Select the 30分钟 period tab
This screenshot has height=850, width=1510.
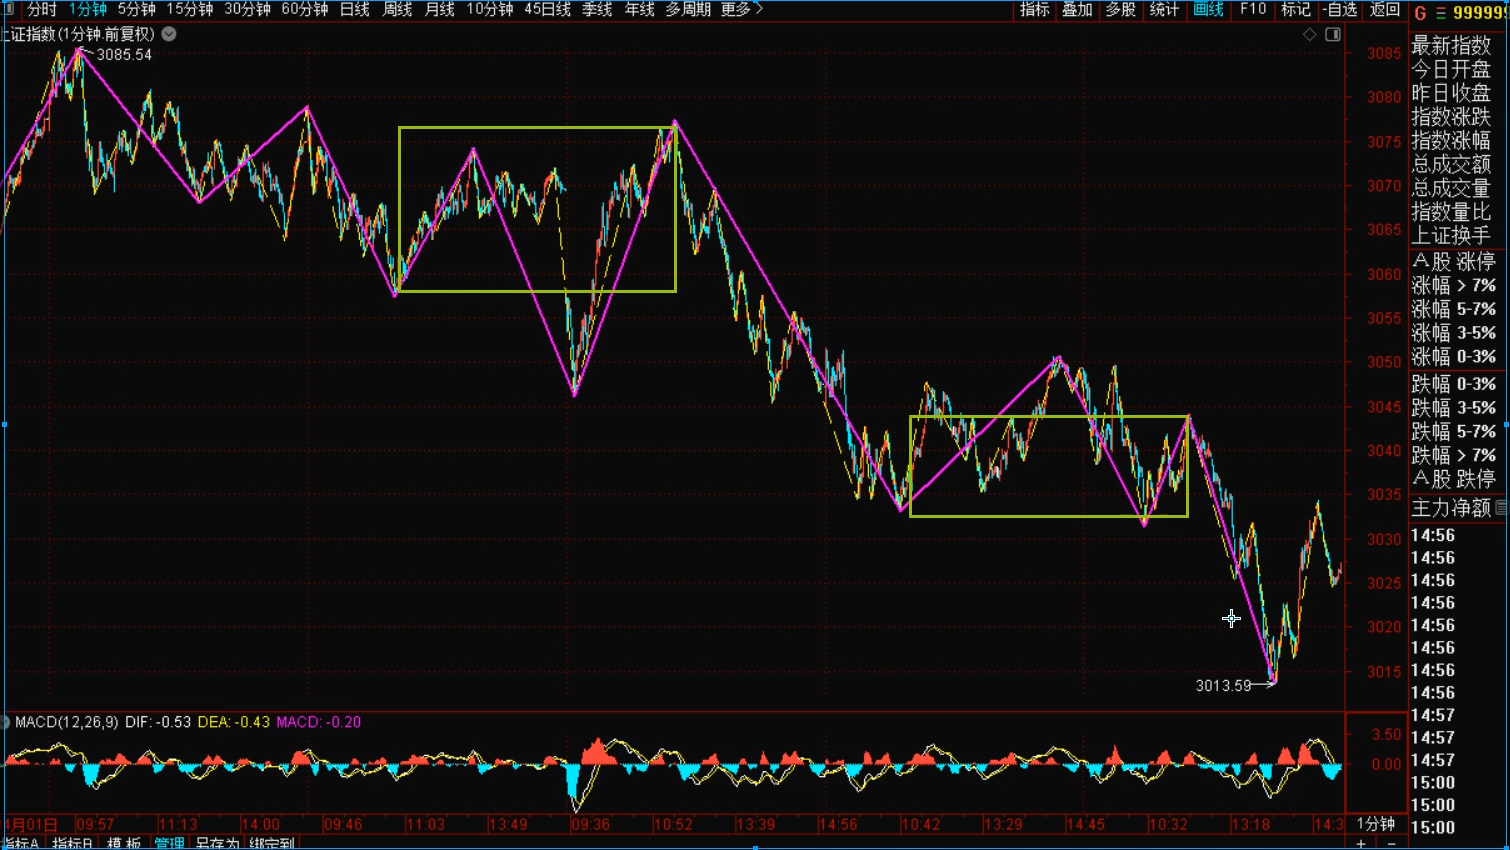[x=247, y=9]
